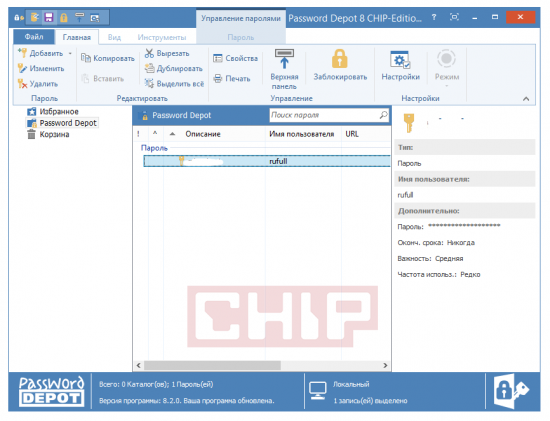Screen dimensions: 550x421
Task: Click the masked password asterisks in details
Action: click(464, 226)
